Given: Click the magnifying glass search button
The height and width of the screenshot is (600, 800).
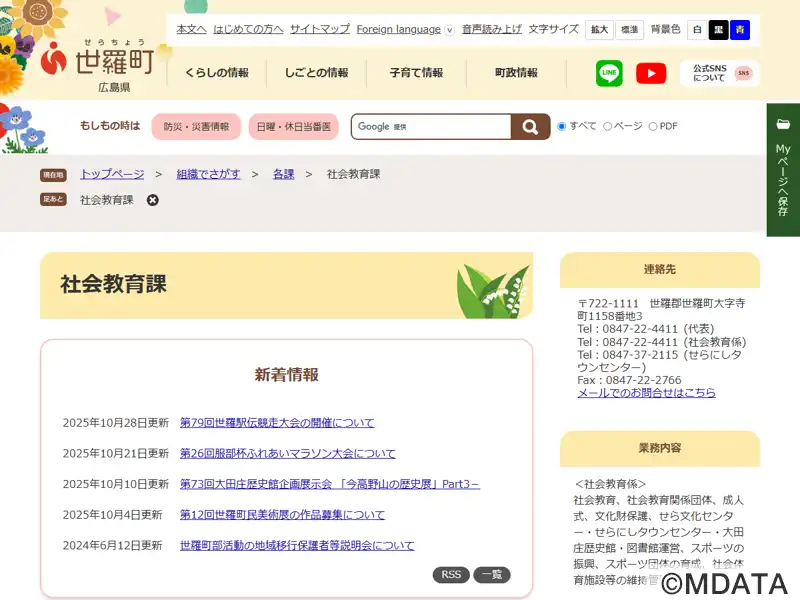Looking at the screenshot, I should [530, 127].
